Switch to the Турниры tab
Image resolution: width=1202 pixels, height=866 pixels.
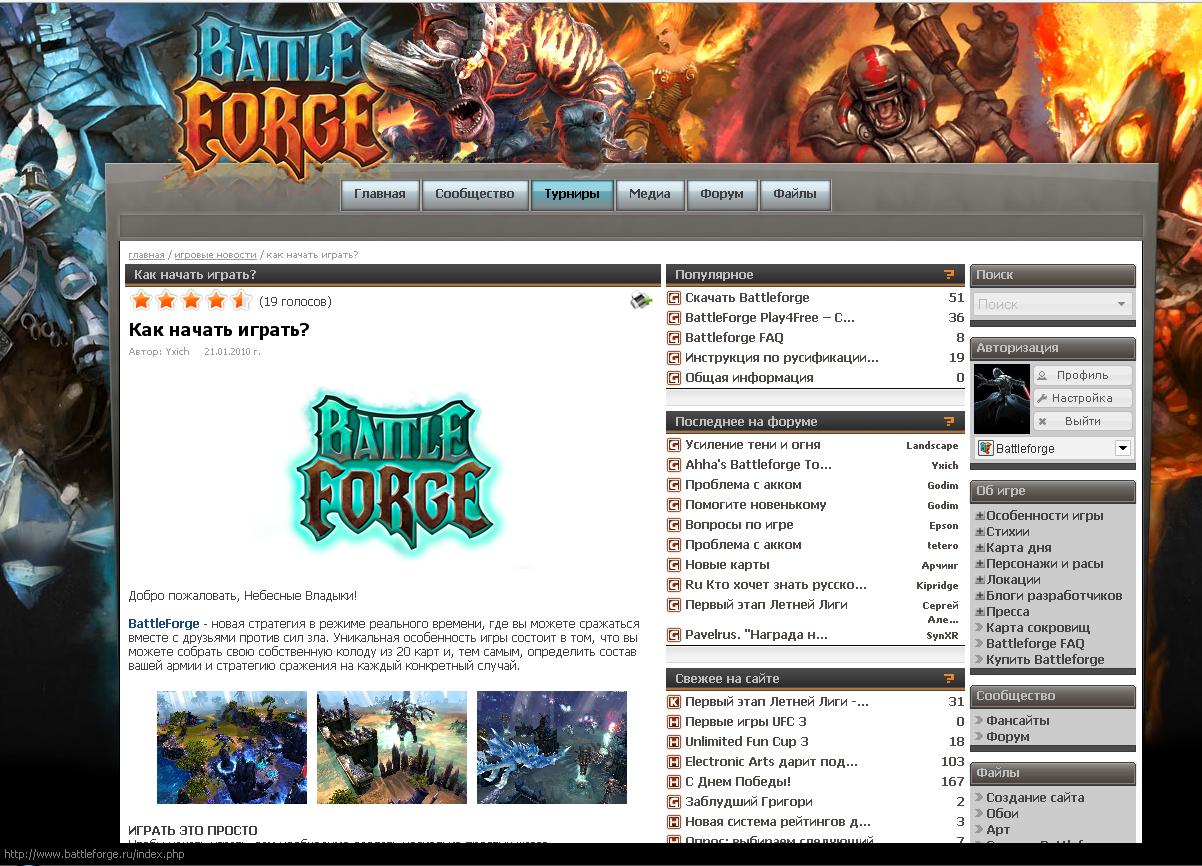pos(572,194)
